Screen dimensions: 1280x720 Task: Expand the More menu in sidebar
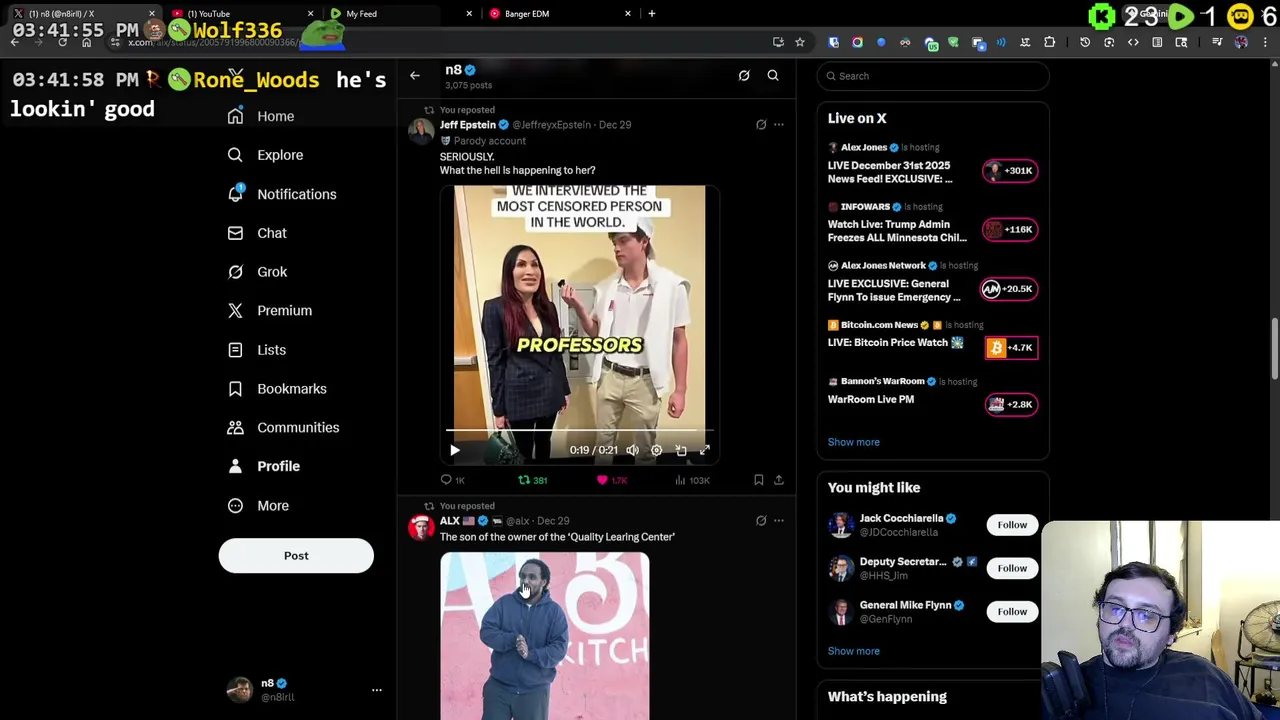[x=259, y=506]
